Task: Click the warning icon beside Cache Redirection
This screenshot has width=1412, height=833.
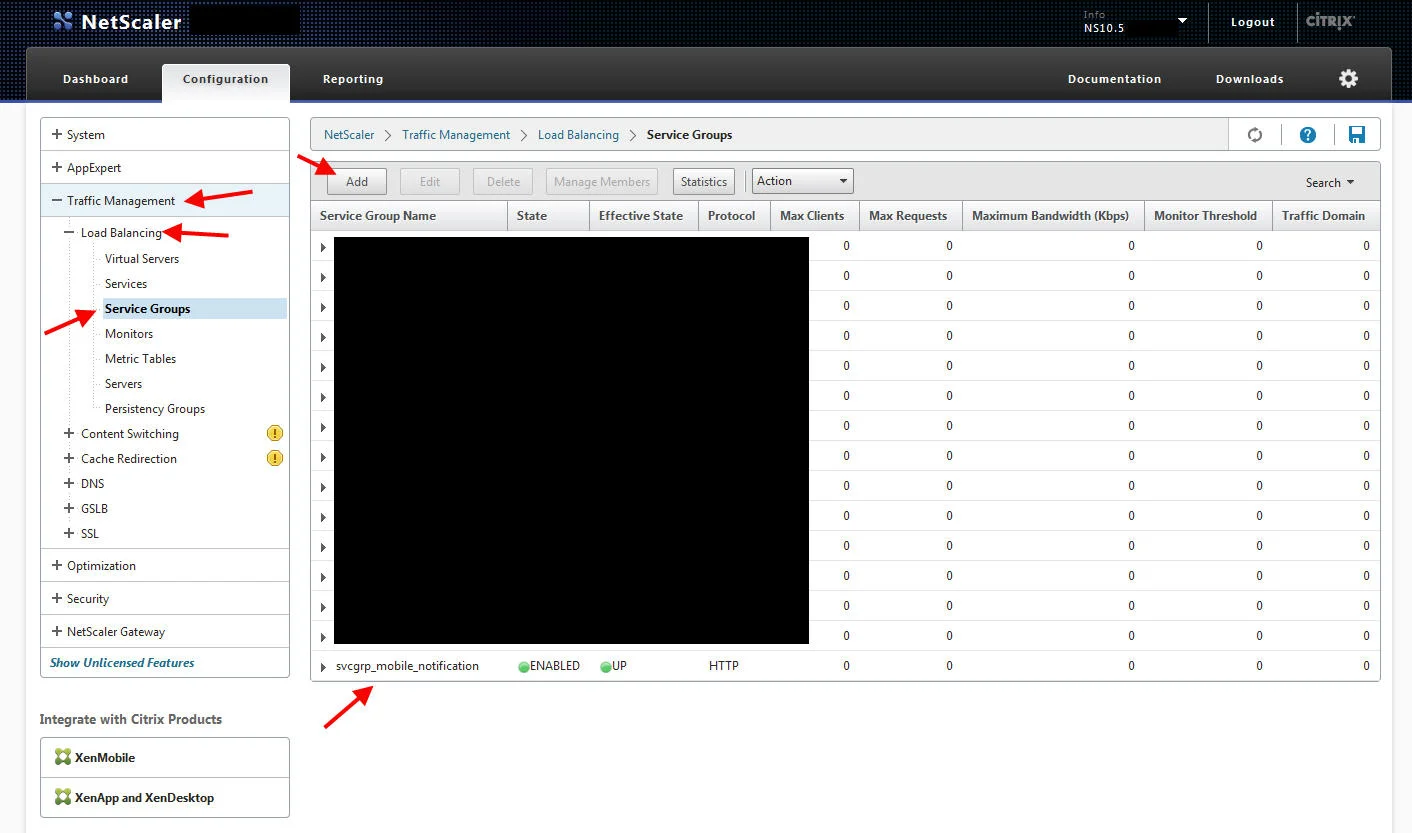Action: [275, 458]
